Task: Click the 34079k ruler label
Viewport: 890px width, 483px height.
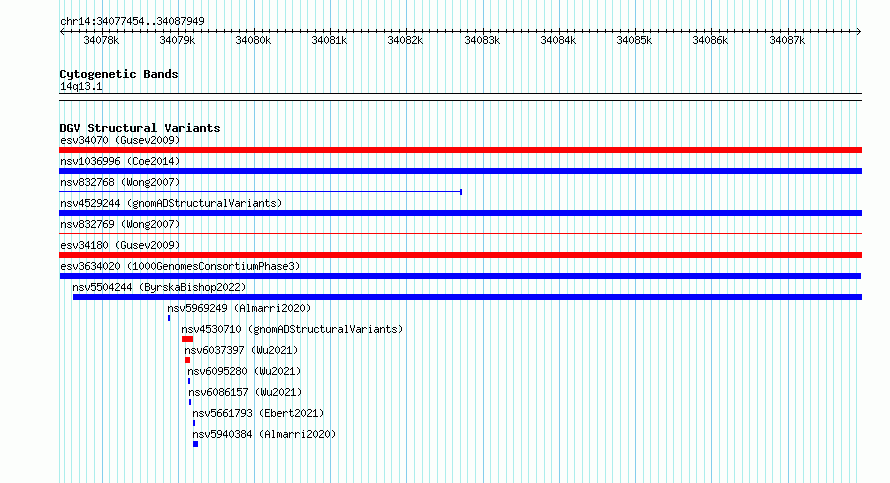Action: [177, 40]
